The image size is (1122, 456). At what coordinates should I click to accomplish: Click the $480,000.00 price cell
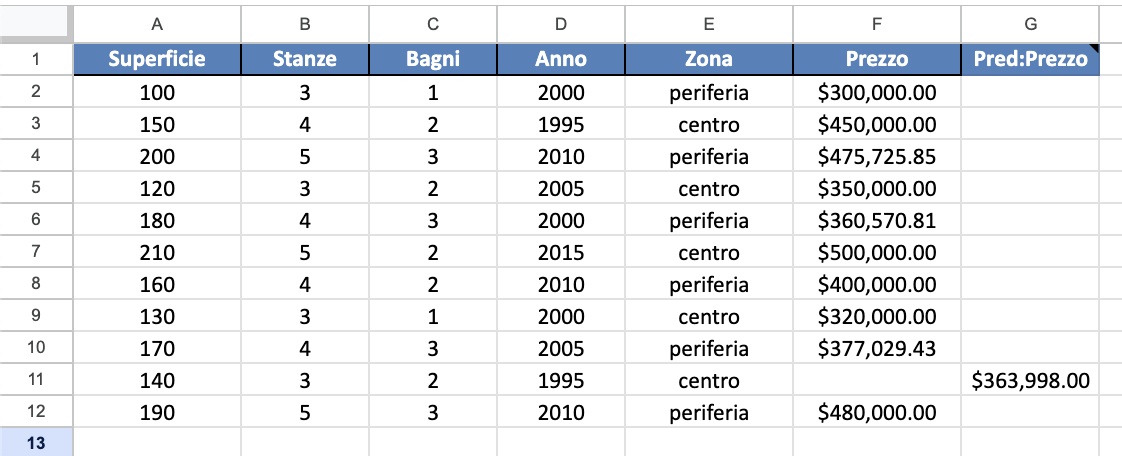point(877,412)
